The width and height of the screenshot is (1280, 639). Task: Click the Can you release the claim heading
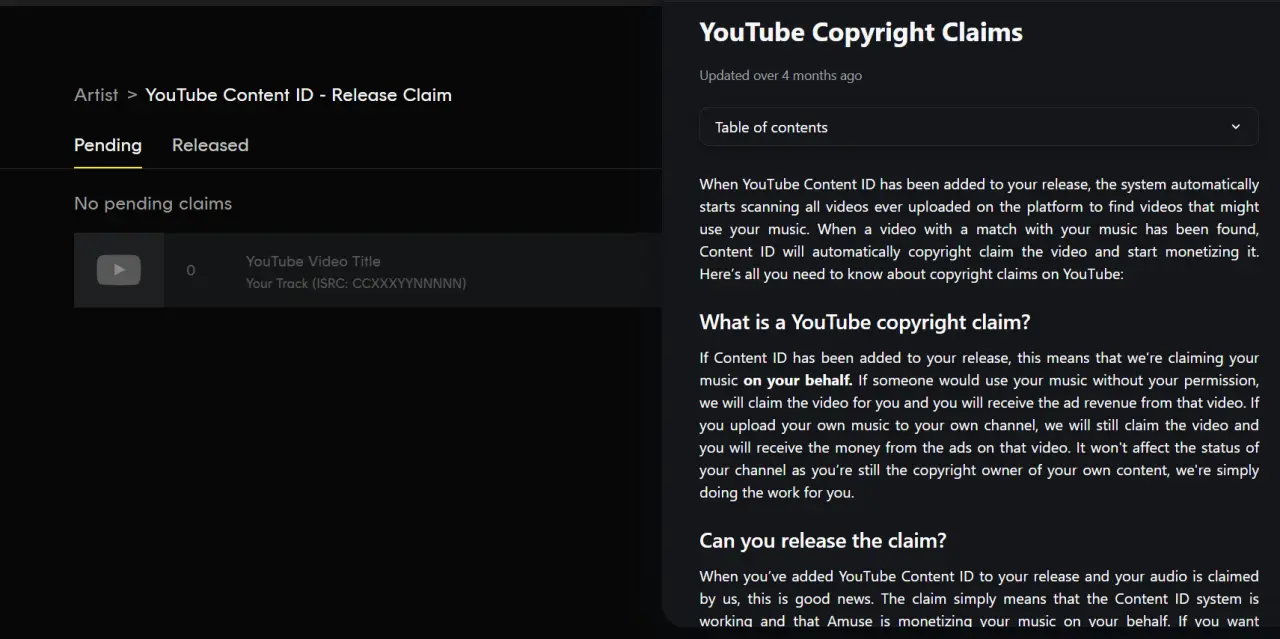[823, 541]
